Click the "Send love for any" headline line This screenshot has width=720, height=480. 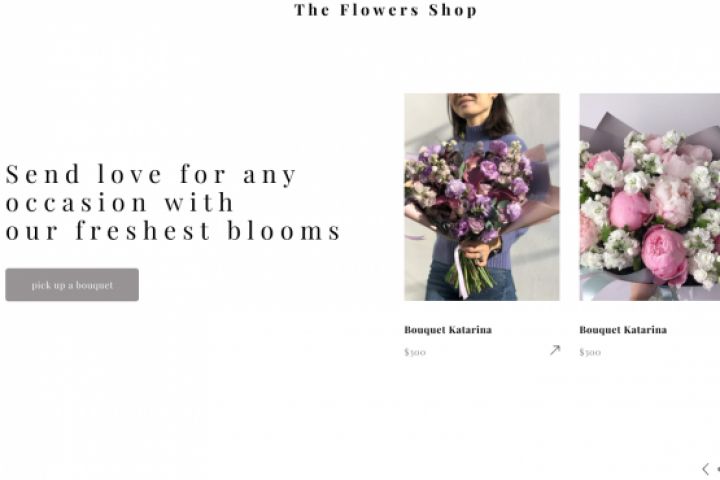click(x=151, y=174)
